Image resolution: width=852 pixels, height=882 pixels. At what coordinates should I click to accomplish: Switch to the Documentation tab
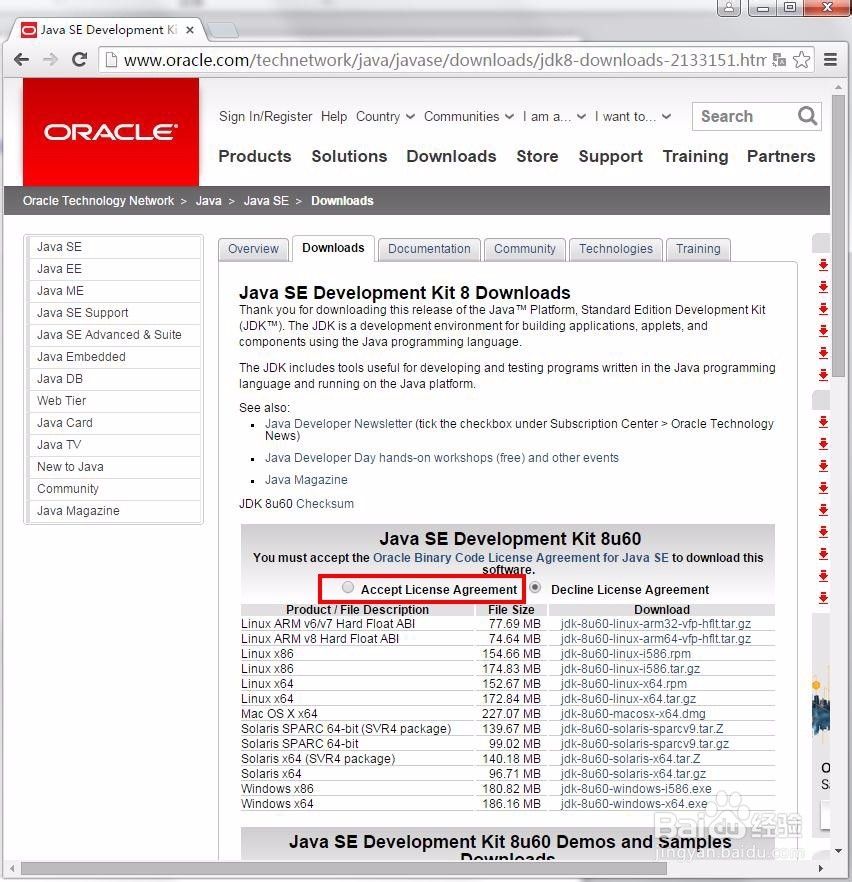[x=429, y=249]
